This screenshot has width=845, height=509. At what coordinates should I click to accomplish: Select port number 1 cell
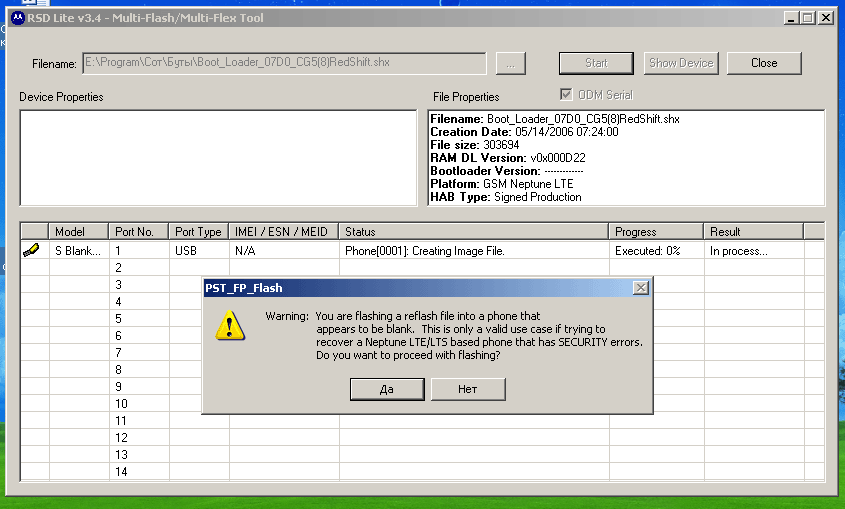coord(138,250)
